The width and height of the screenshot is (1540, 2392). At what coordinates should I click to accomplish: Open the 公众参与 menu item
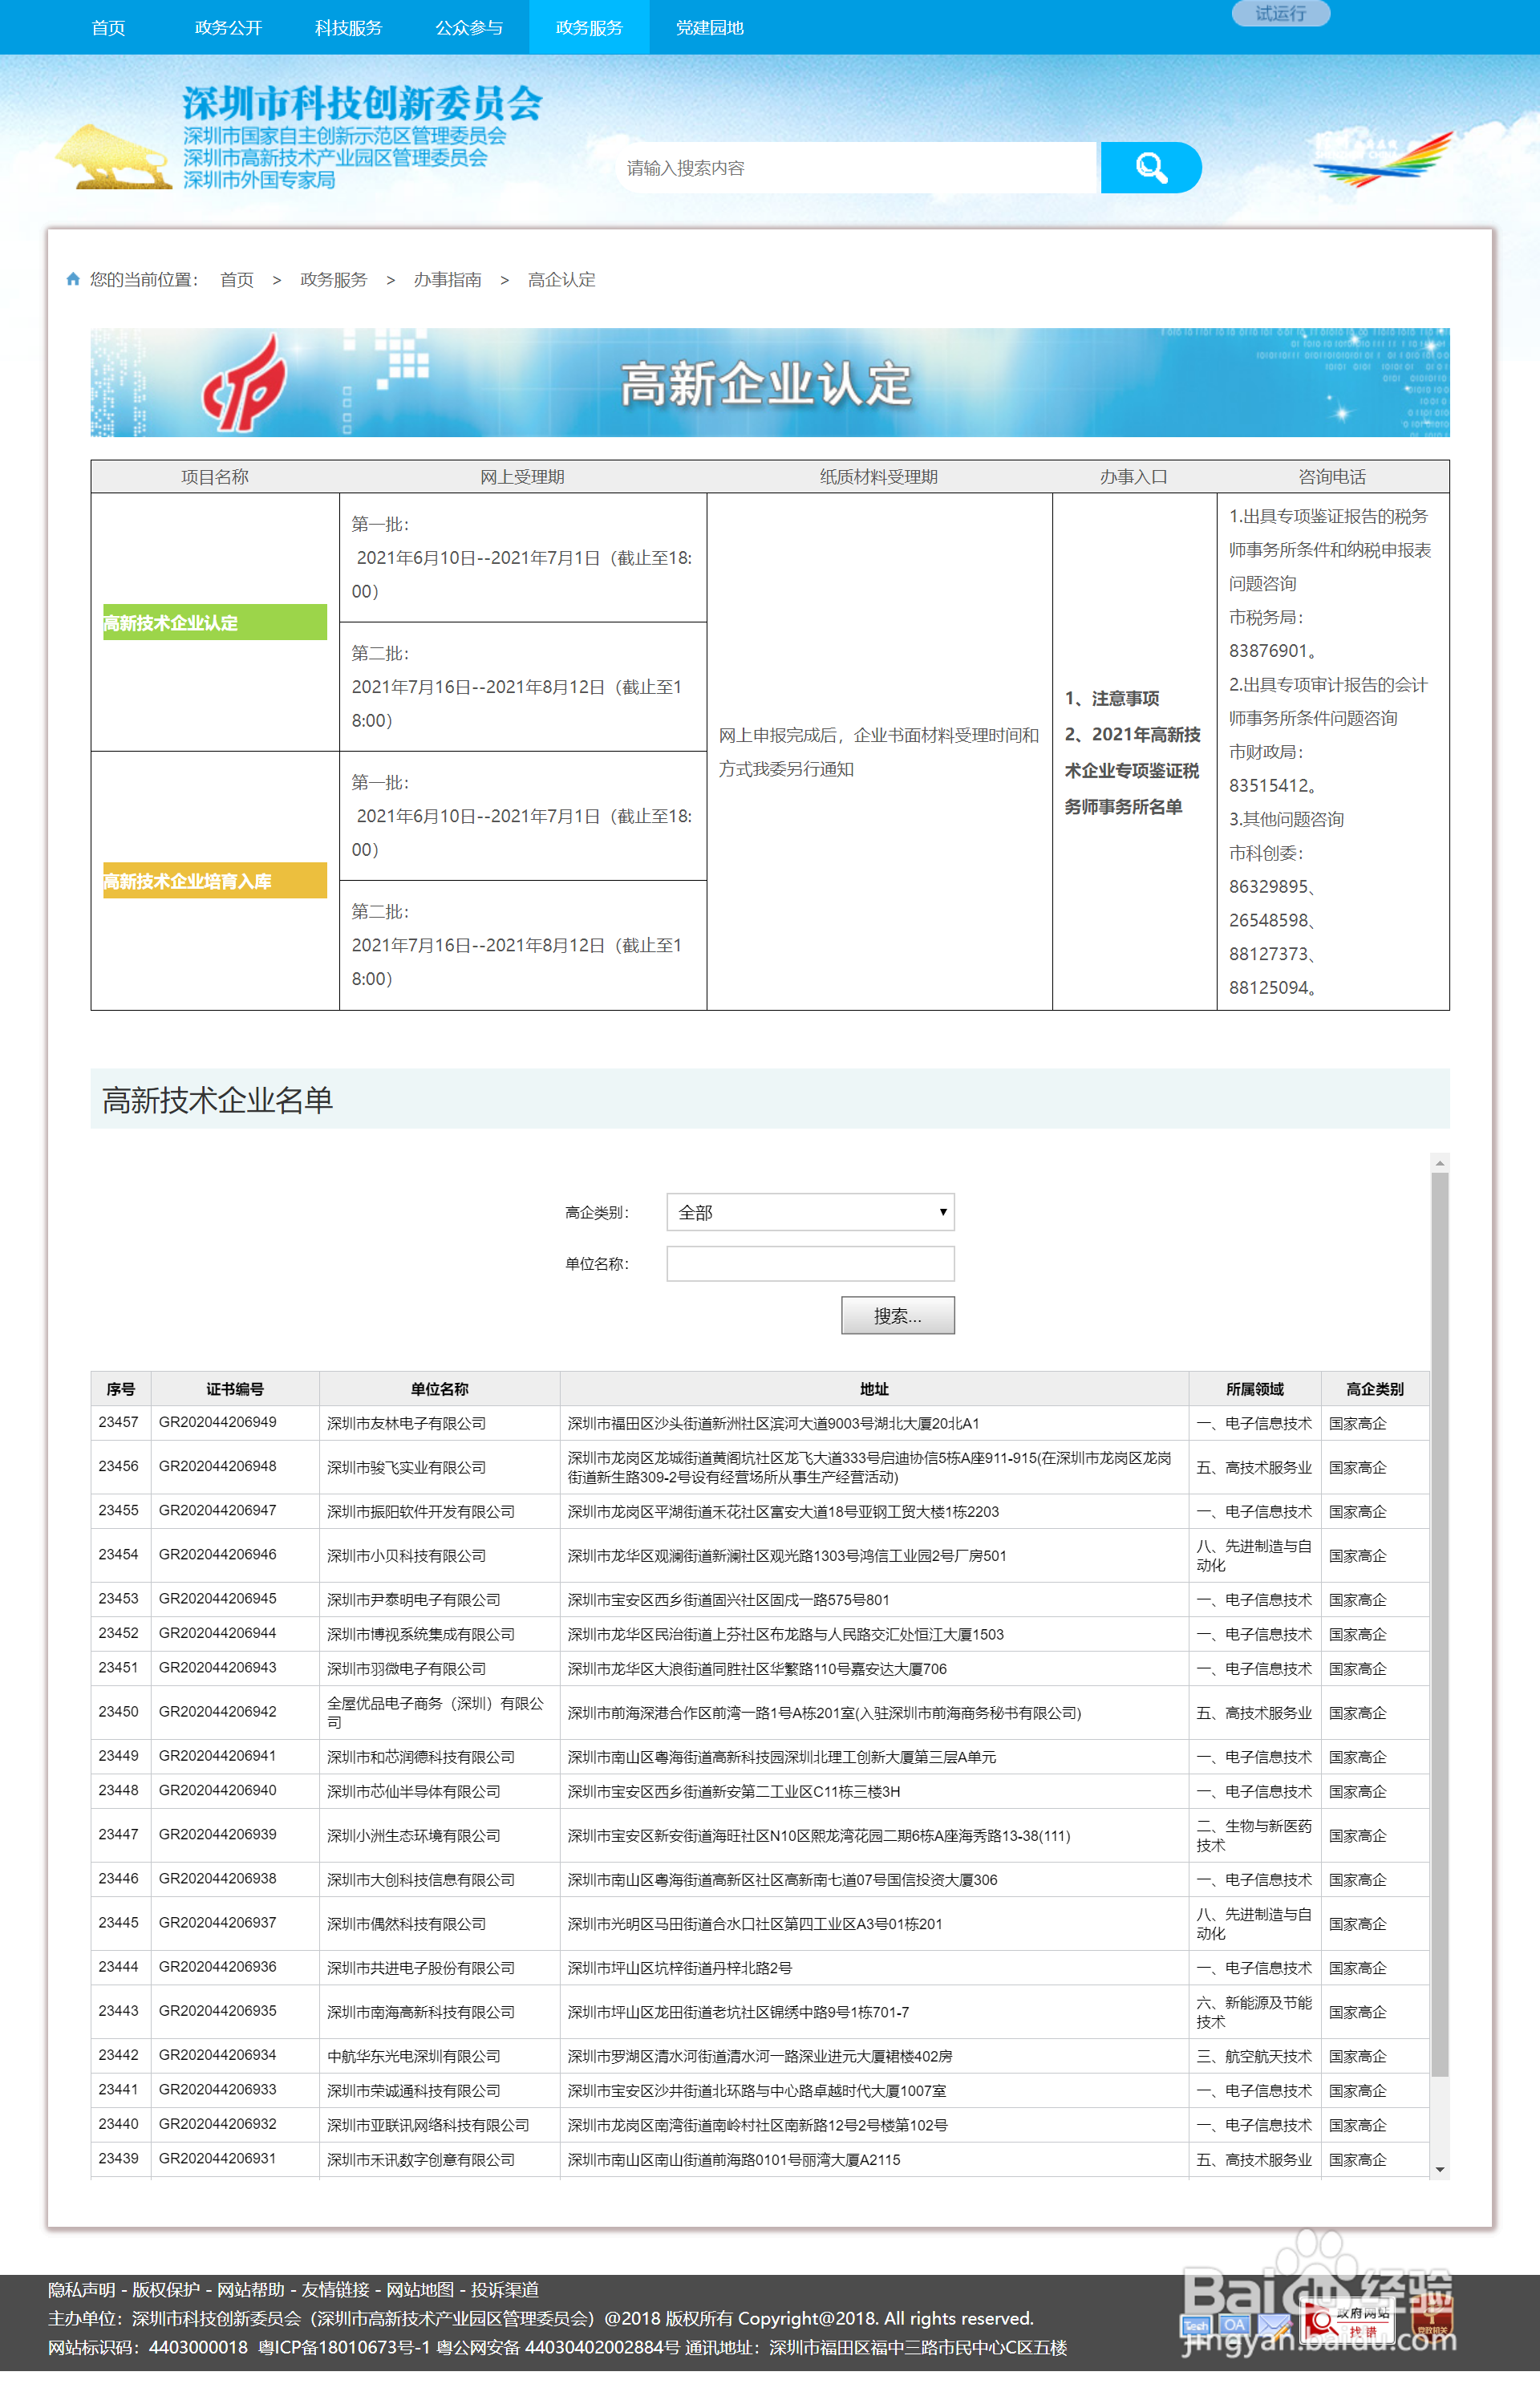468,27
